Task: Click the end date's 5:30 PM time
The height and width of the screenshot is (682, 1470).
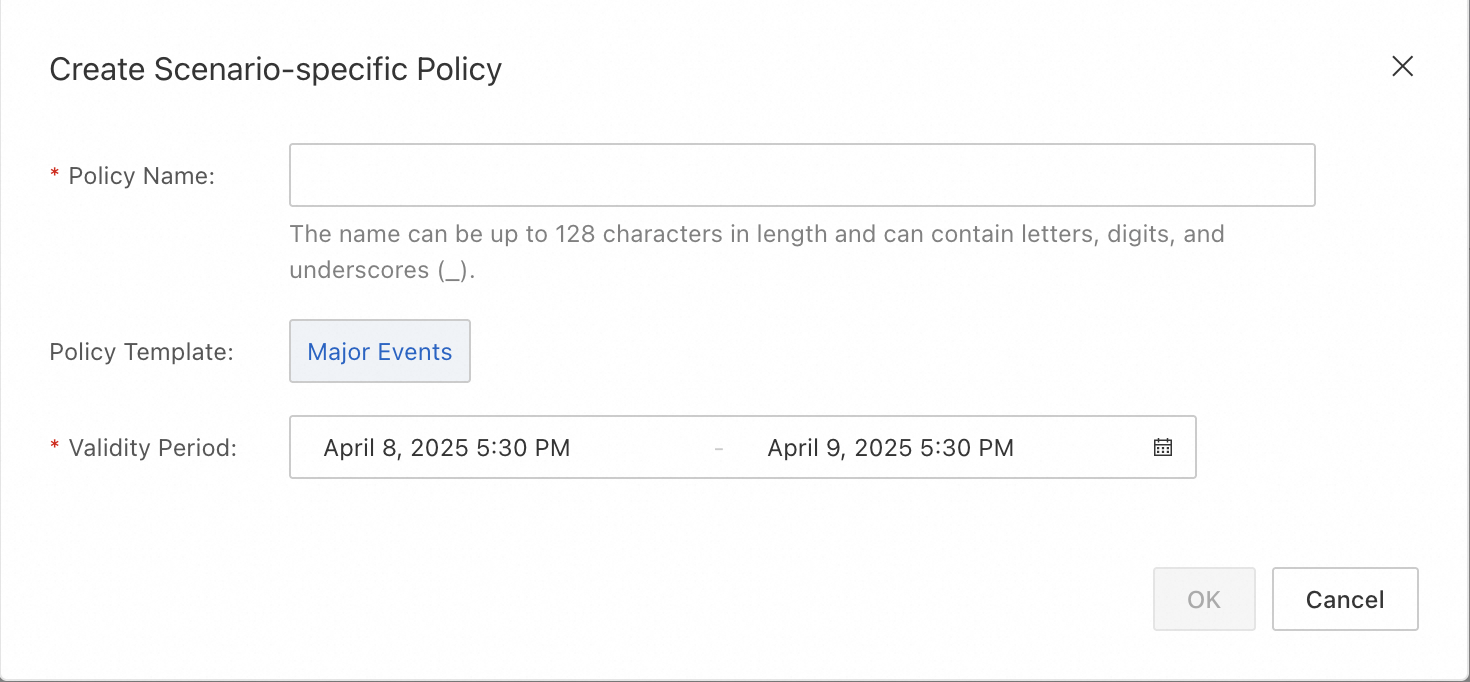Action: click(x=969, y=448)
